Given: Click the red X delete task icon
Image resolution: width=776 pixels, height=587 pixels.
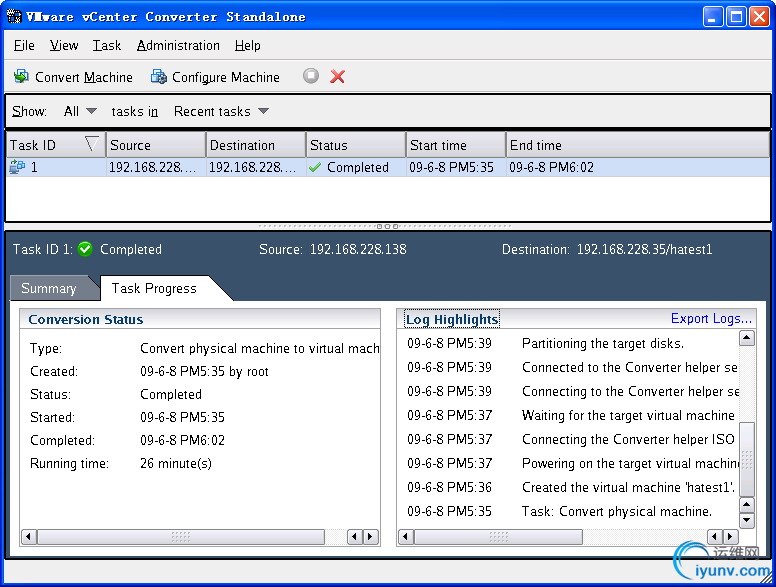Looking at the screenshot, I should [x=338, y=76].
